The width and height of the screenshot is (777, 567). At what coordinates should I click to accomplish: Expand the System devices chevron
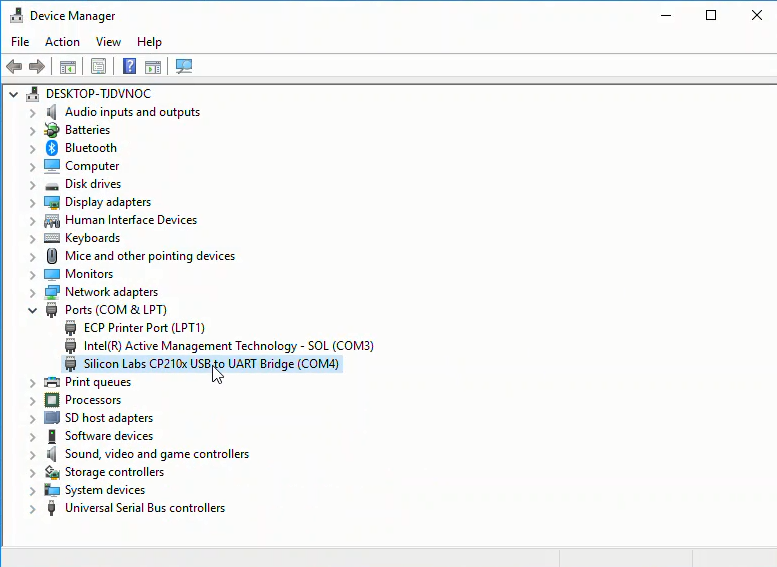[33, 491]
